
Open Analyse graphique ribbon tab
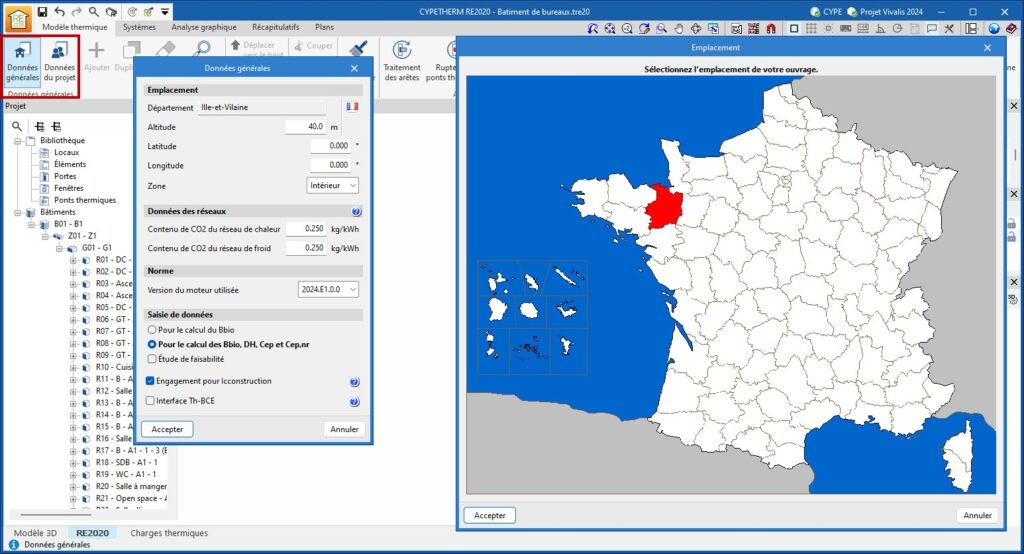tap(204, 27)
